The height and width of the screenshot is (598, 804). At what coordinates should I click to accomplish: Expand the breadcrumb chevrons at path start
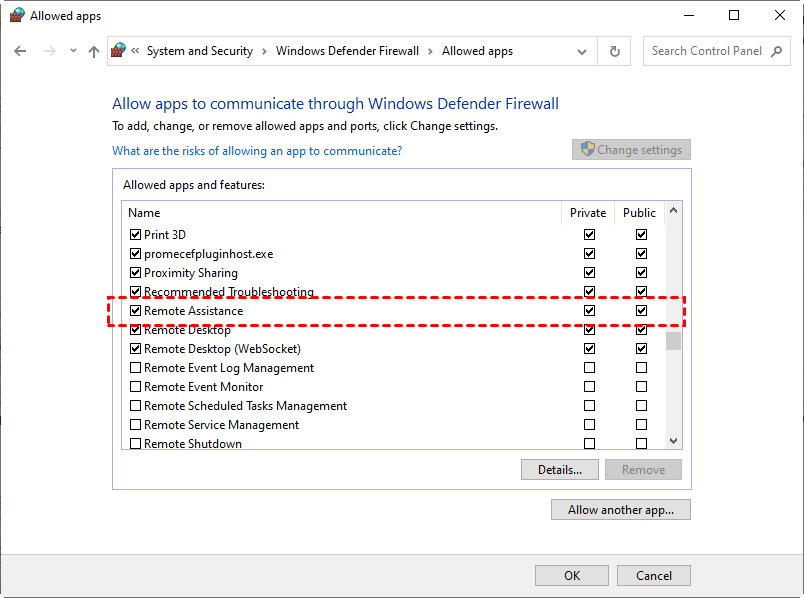[135, 51]
